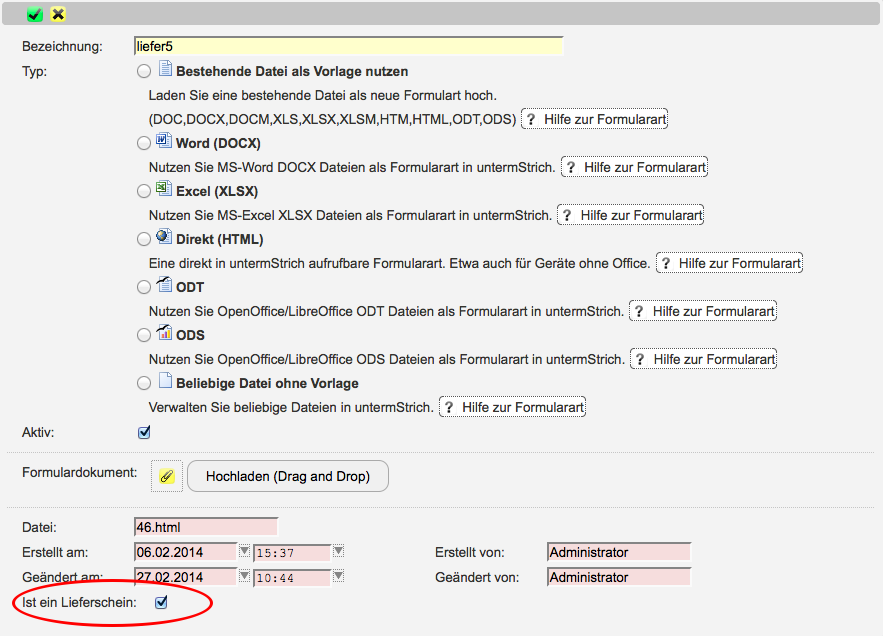Toggle the 'Ist ein Lieferschein' checkbox

[160, 602]
